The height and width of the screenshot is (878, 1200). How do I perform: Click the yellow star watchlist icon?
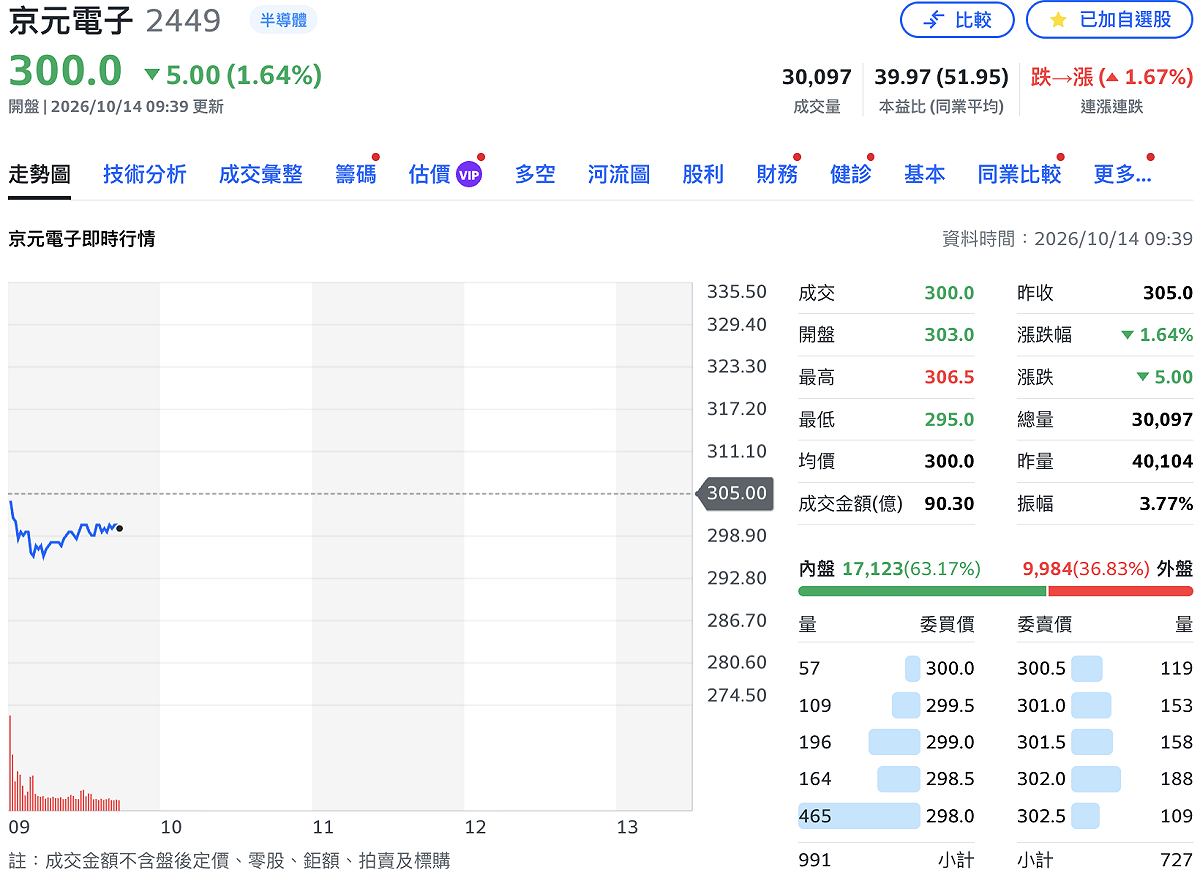click(x=1058, y=20)
